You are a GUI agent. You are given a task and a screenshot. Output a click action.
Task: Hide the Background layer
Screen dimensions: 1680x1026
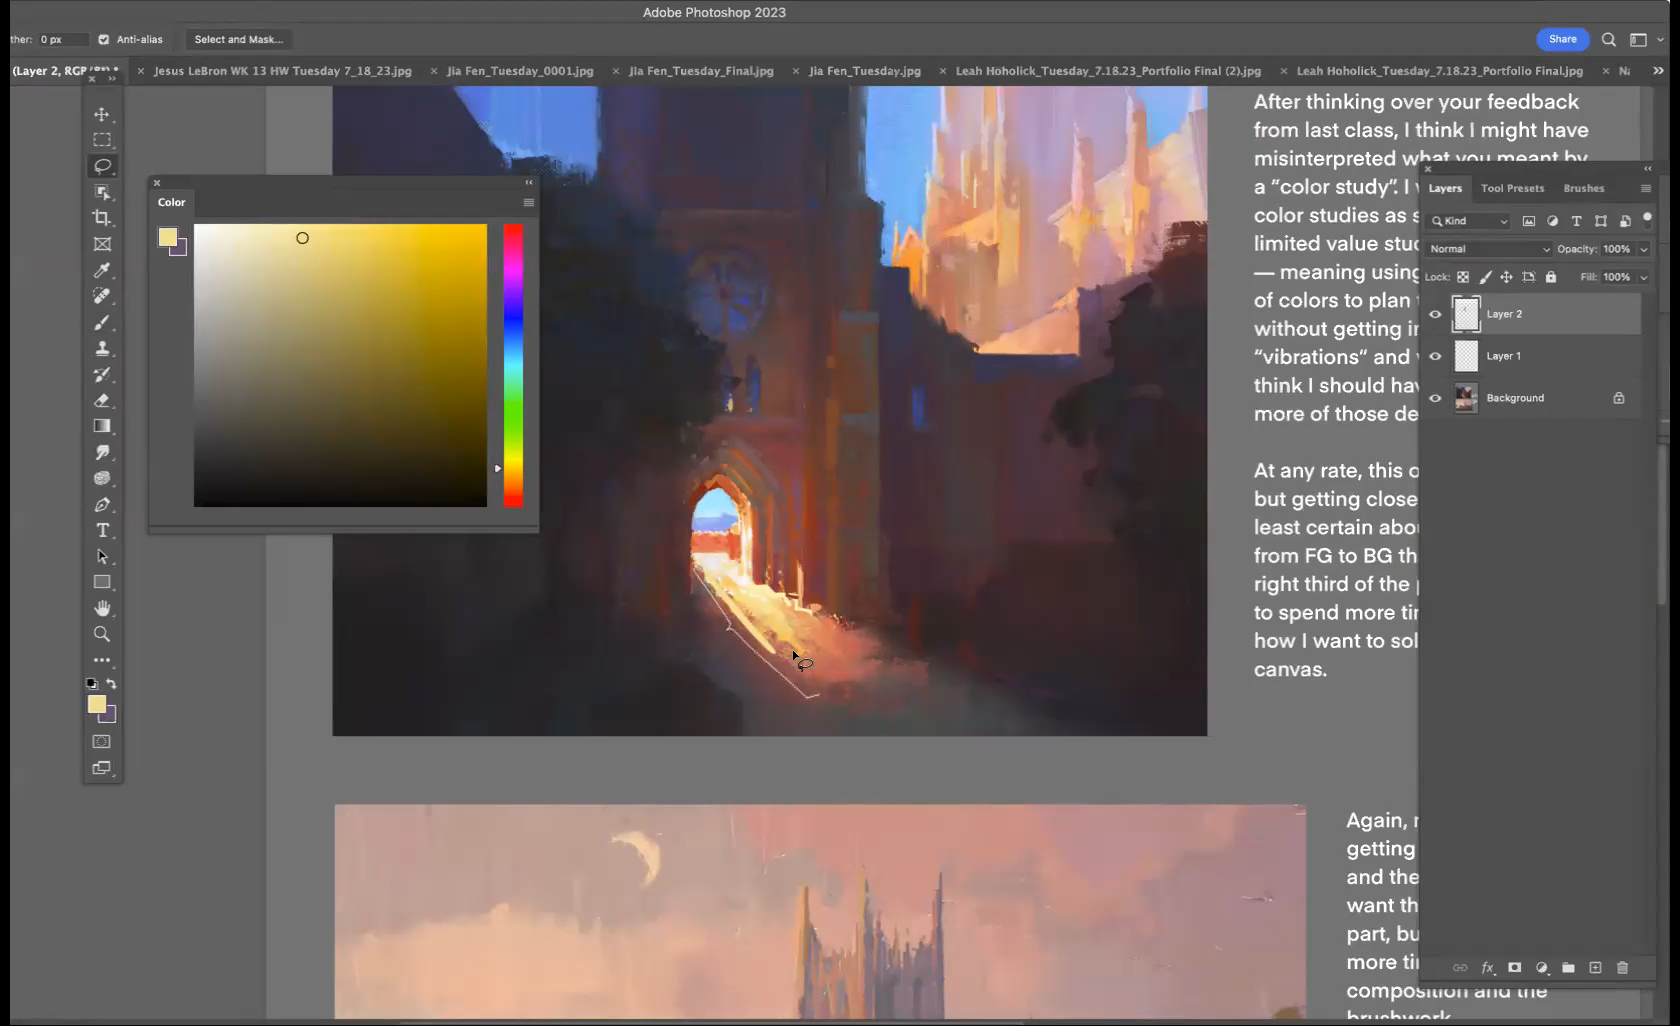[x=1434, y=398]
